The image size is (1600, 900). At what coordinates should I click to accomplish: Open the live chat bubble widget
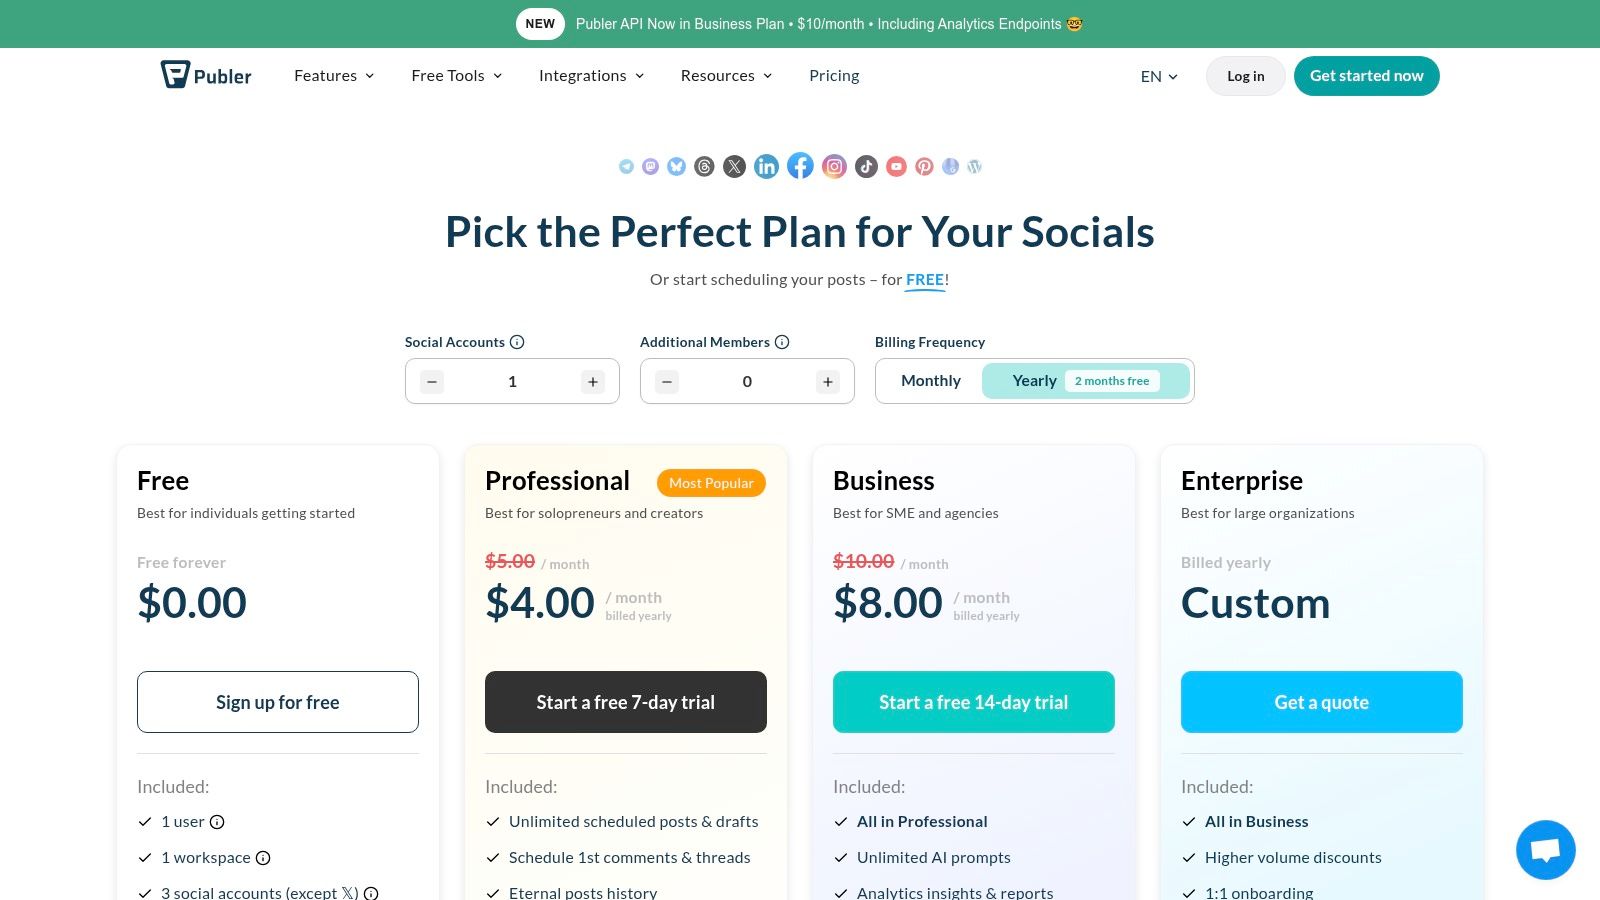coord(1545,850)
